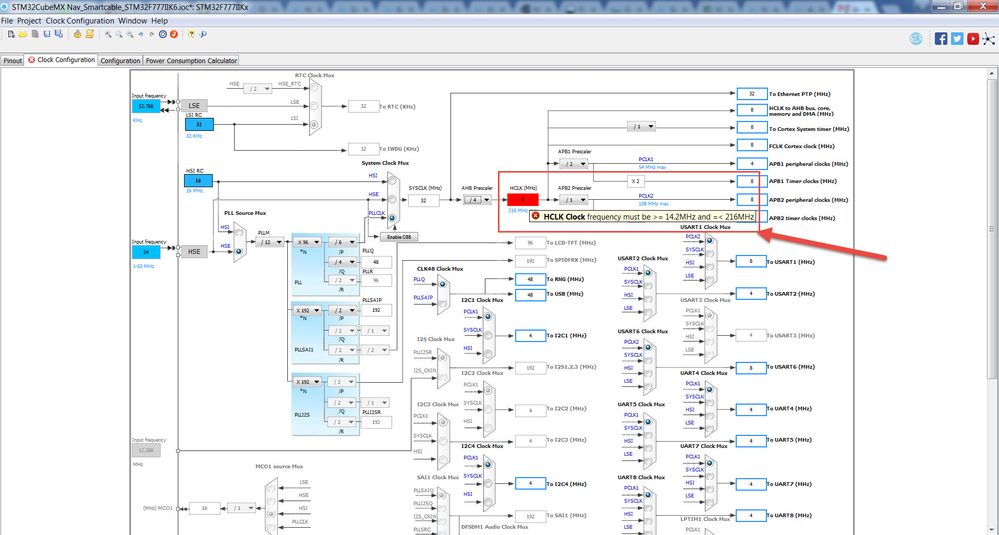This screenshot has height=535, width=999.
Task: Click the Redo arrow icon
Action: tap(152, 34)
